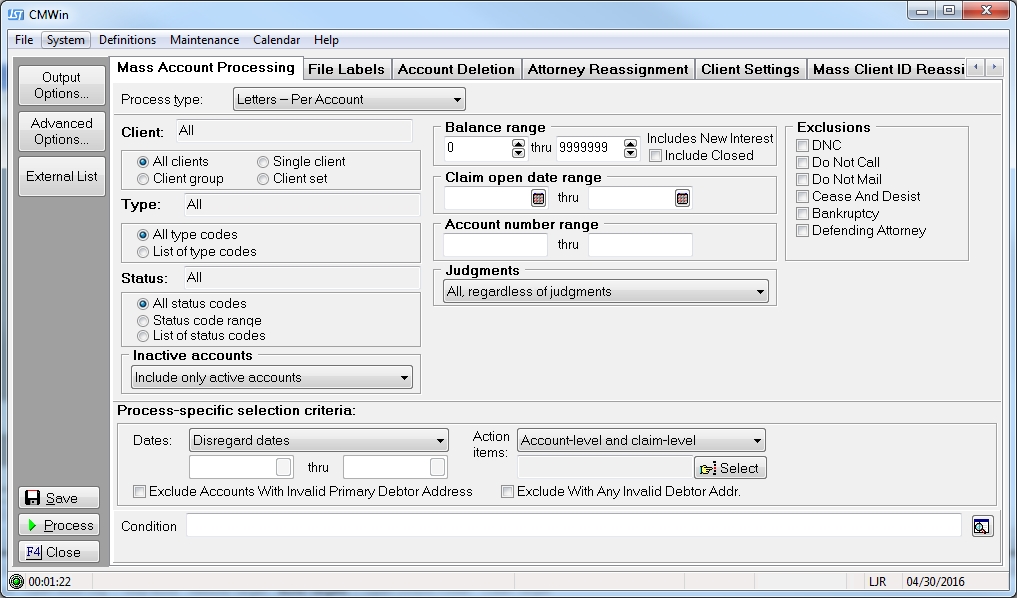Check the Include Closed checkbox

coord(656,156)
